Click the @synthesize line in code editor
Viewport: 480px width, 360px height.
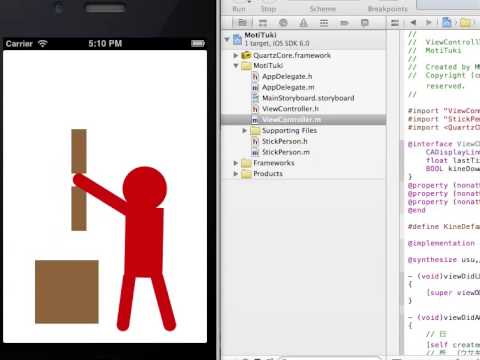(443, 260)
